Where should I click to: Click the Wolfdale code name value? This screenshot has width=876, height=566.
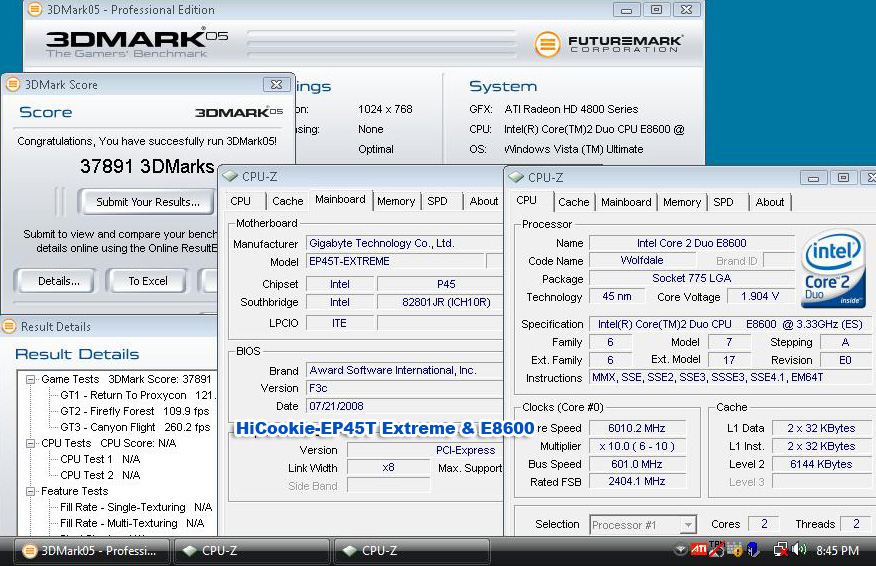[x=642, y=260]
